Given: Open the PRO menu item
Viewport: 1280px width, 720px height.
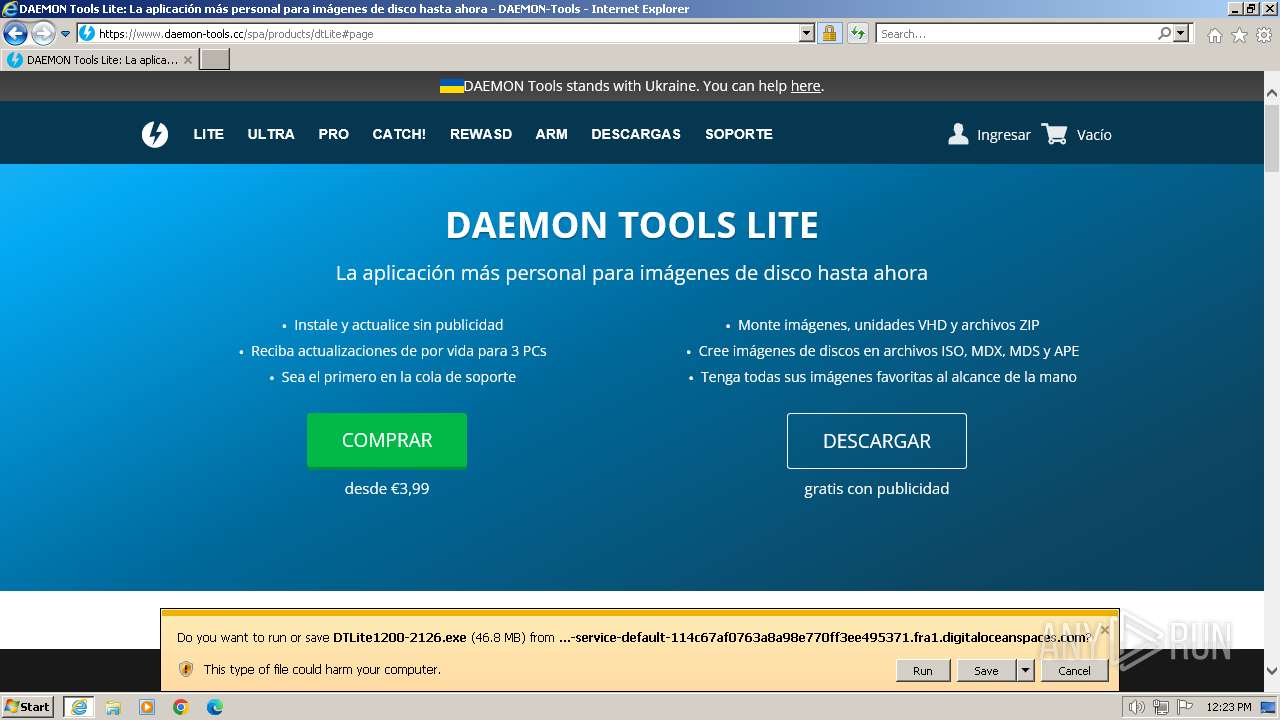Looking at the screenshot, I should pyautogui.click(x=333, y=134).
